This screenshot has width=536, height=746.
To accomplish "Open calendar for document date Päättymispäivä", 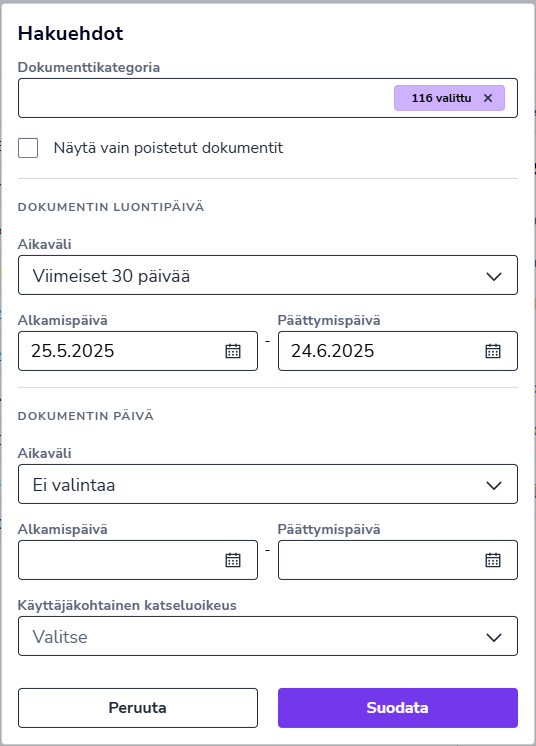I will [493, 560].
